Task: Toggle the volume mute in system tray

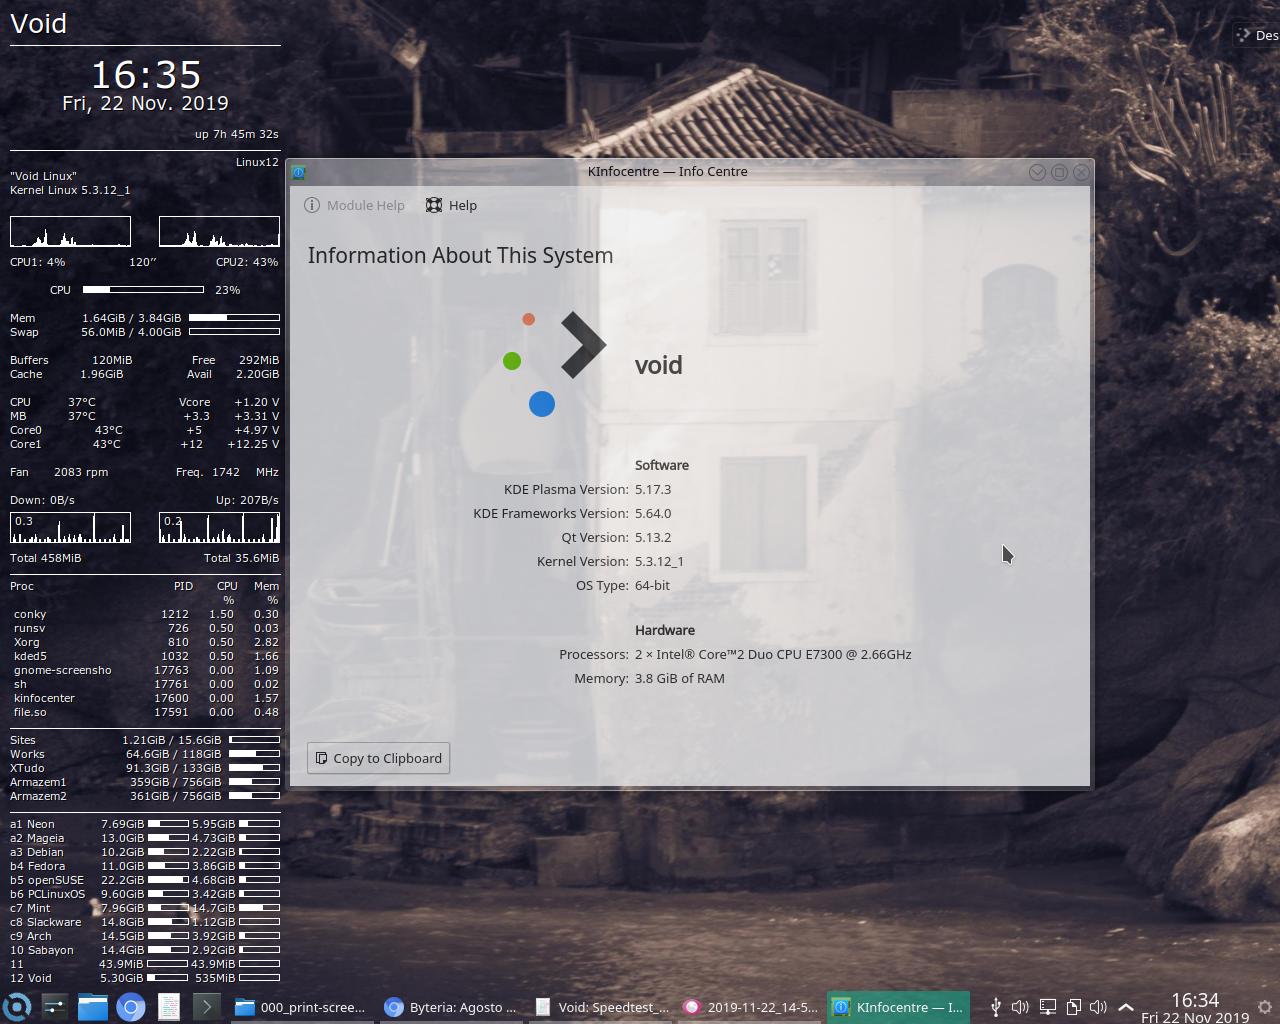Action: tap(1020, 1007)
